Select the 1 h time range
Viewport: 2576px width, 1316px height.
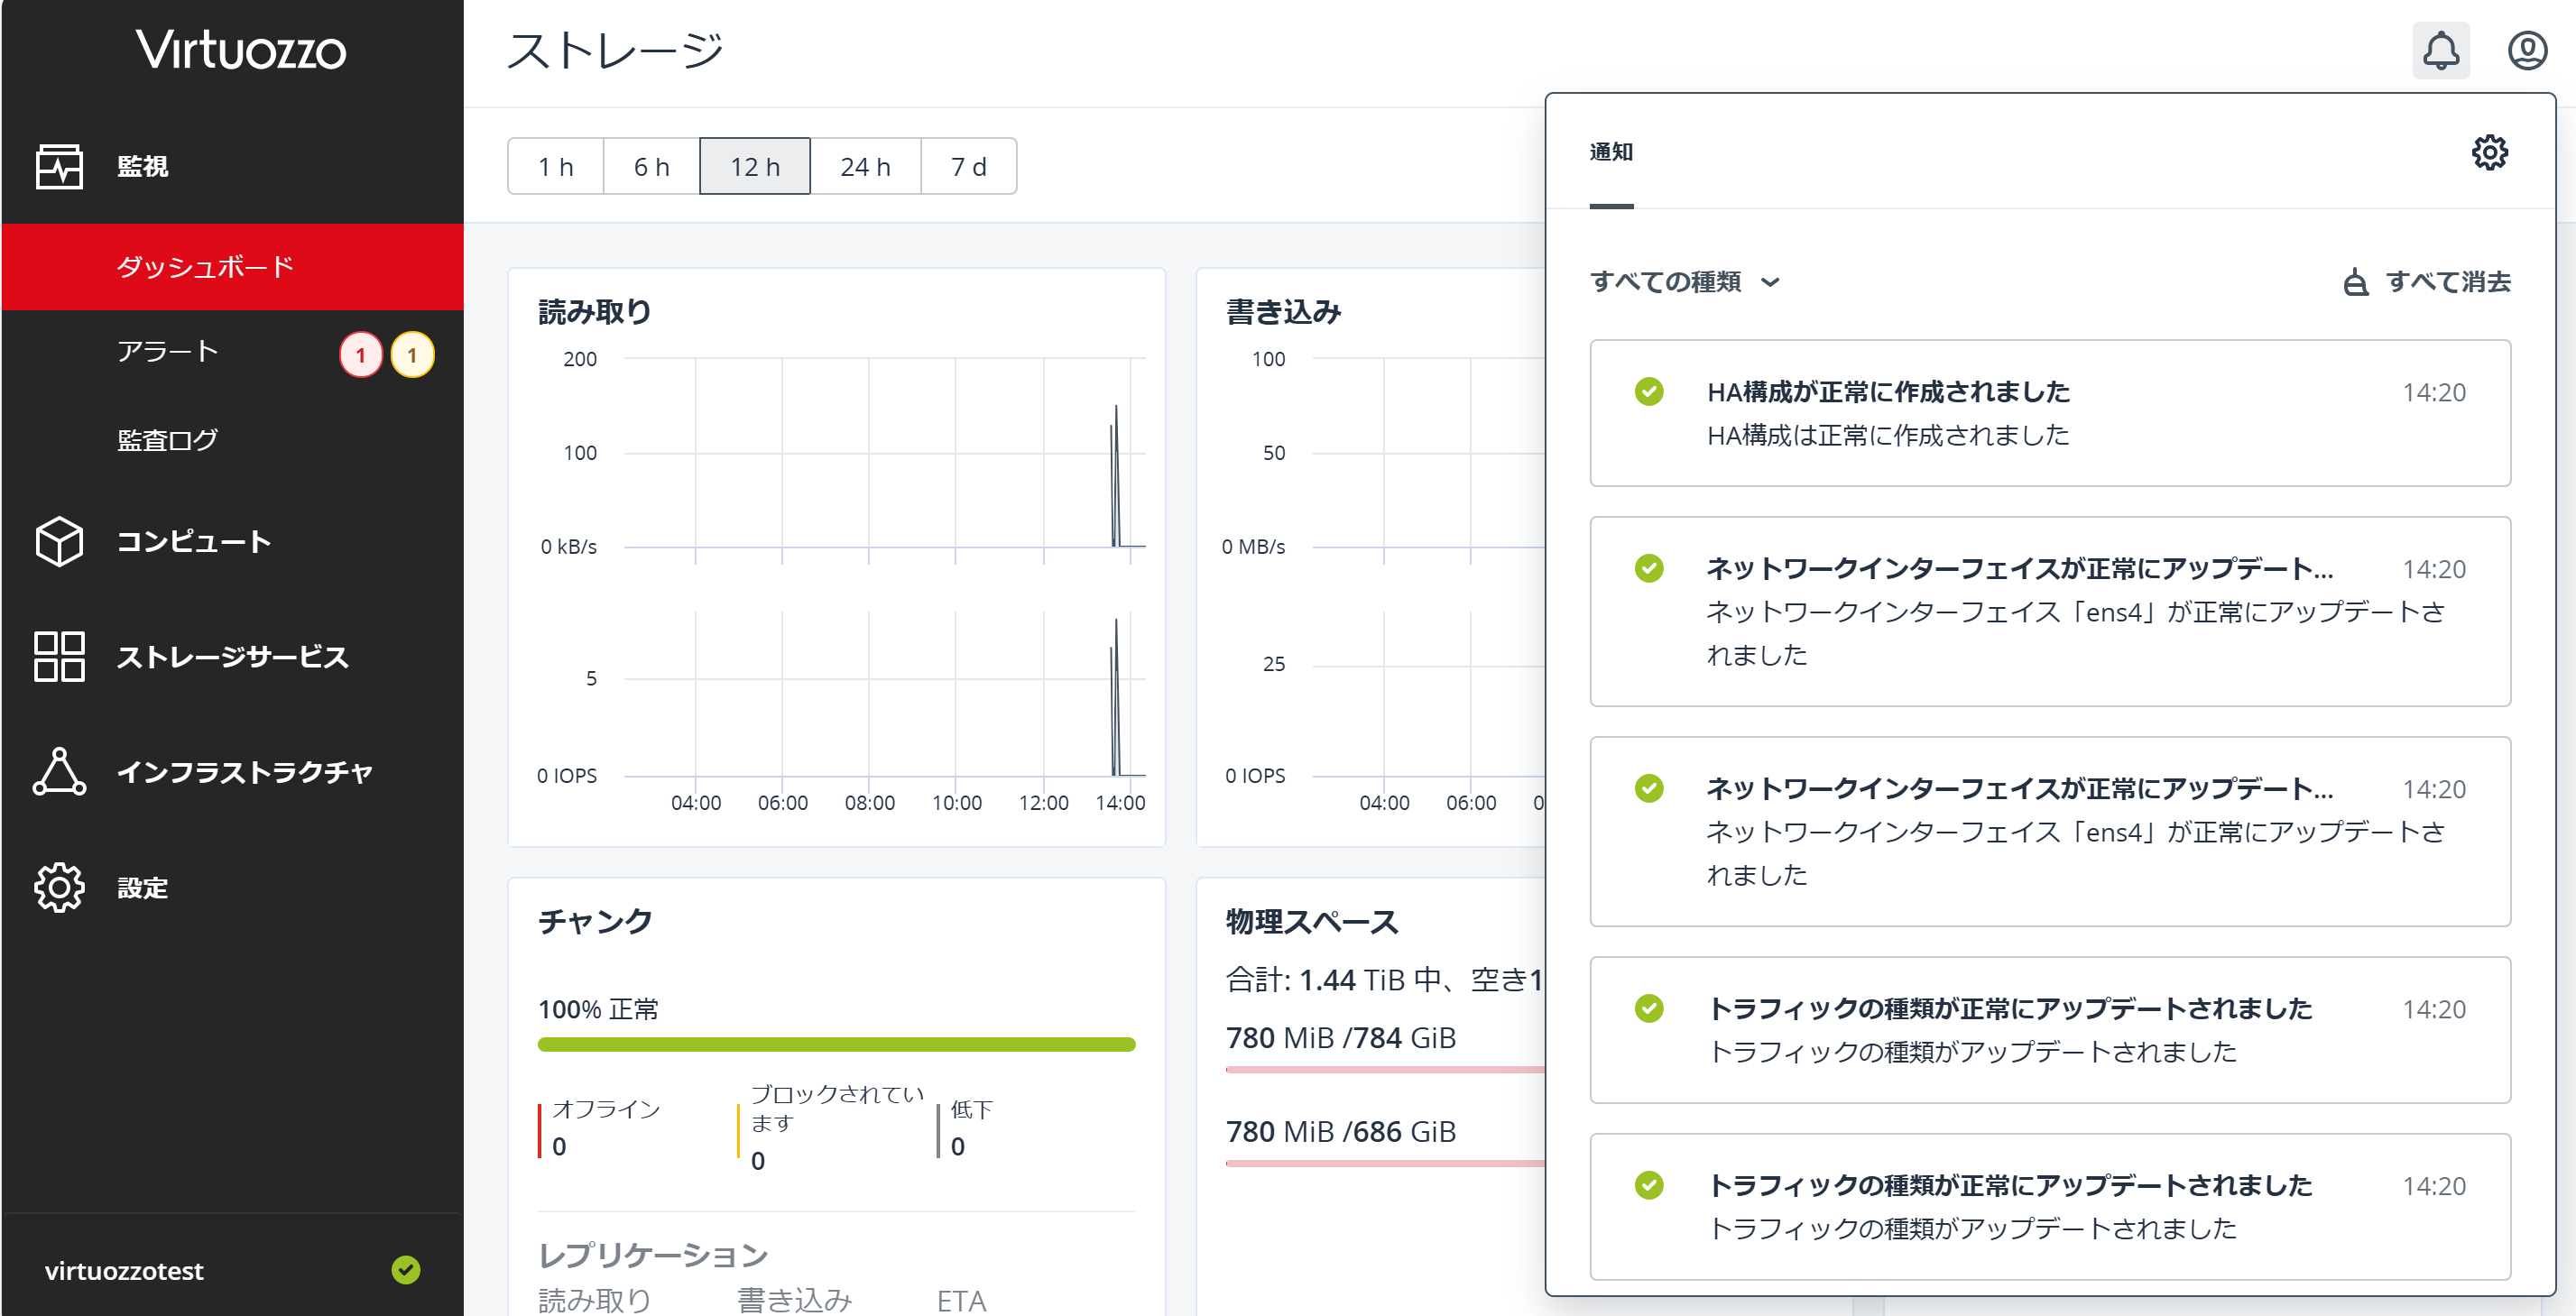pos(556,167)
